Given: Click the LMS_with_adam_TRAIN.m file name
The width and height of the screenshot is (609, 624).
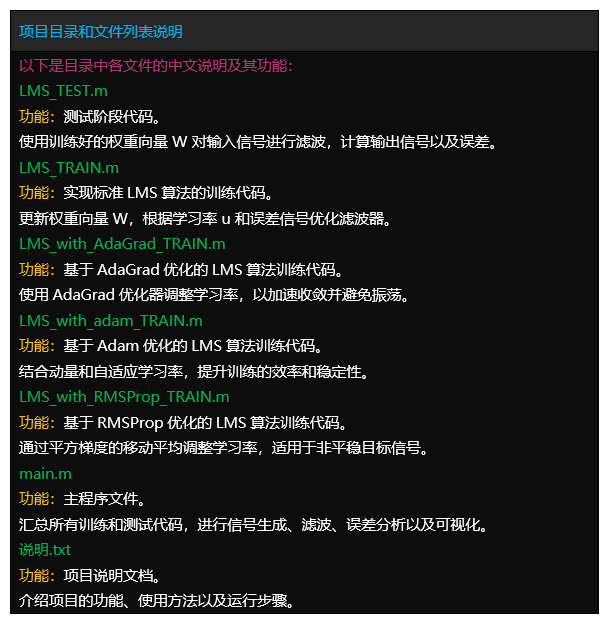Looking at the screenshot, I should coord(111,321).
